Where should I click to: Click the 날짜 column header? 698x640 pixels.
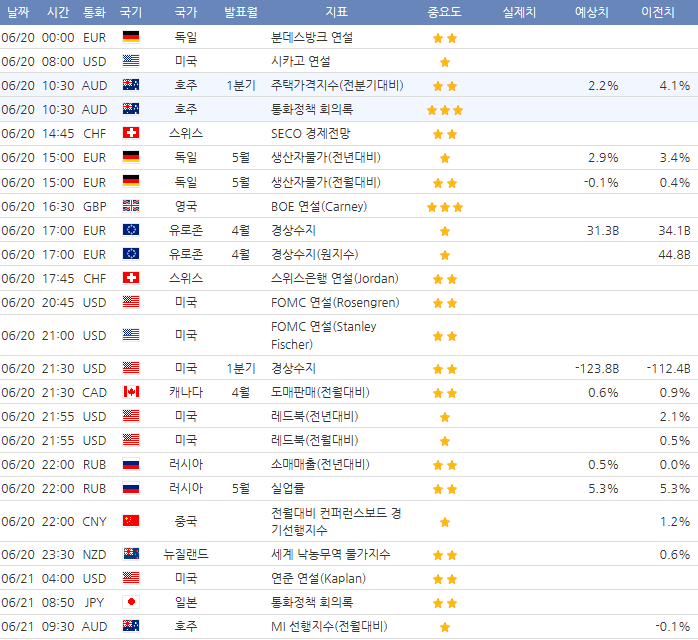[x=18, y=12]
